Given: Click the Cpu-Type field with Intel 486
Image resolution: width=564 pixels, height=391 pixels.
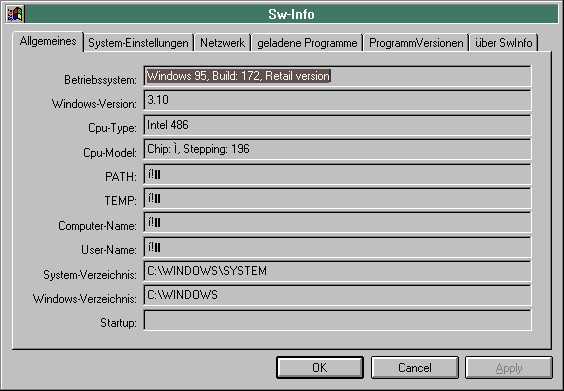Looking at the screenshot, I should 337,125.
